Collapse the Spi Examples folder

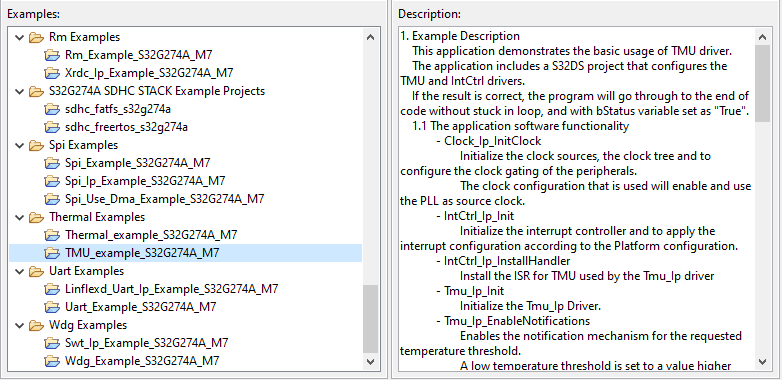20,145
